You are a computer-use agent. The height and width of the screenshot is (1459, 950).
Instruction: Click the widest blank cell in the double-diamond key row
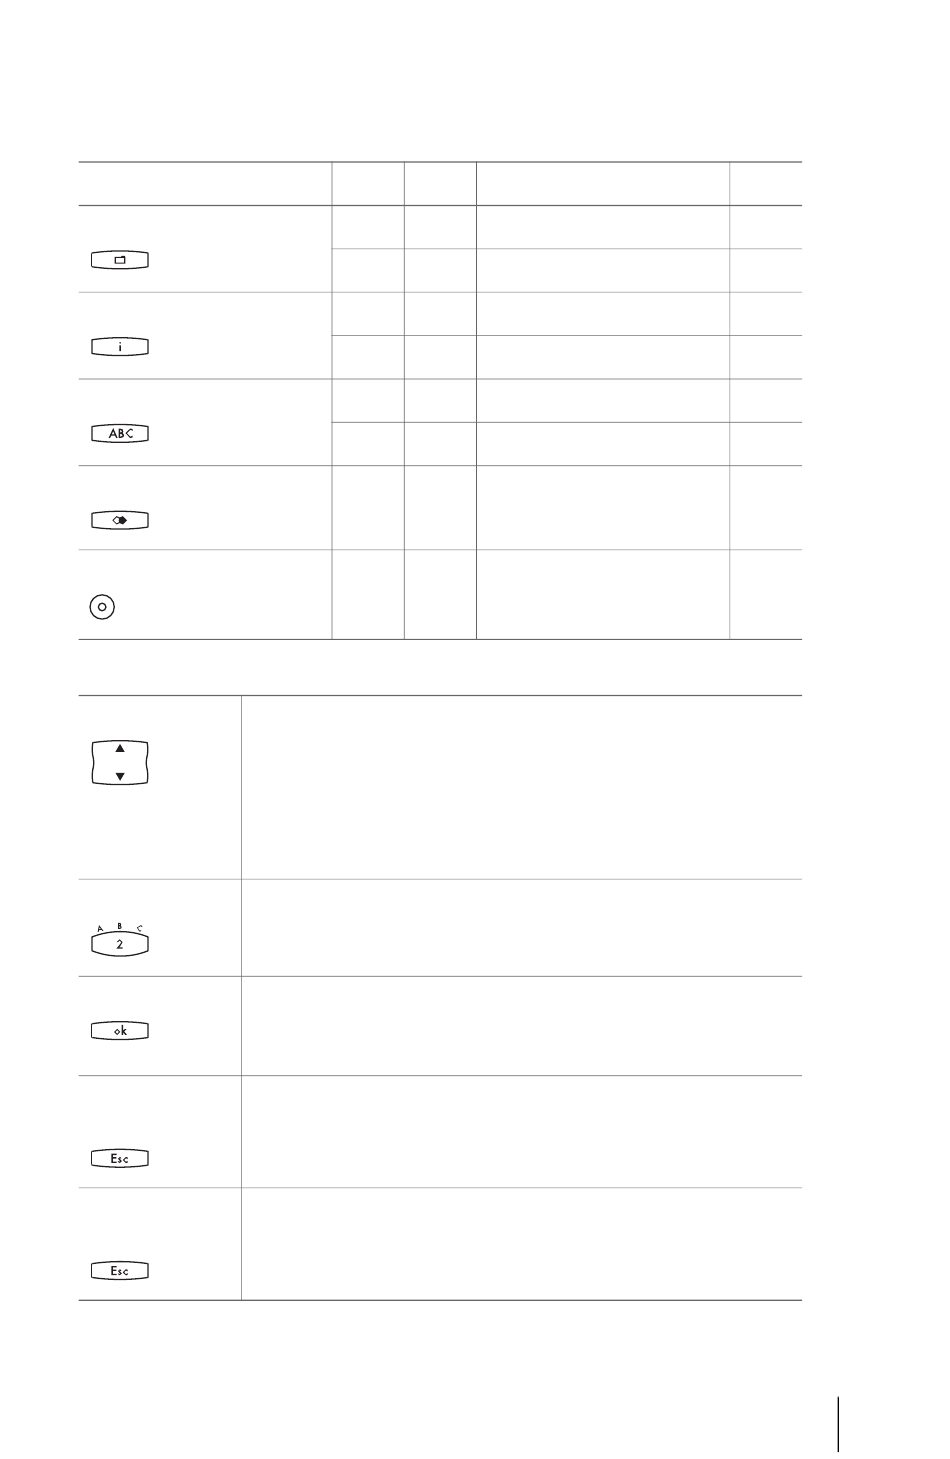[x=603, y=507]
